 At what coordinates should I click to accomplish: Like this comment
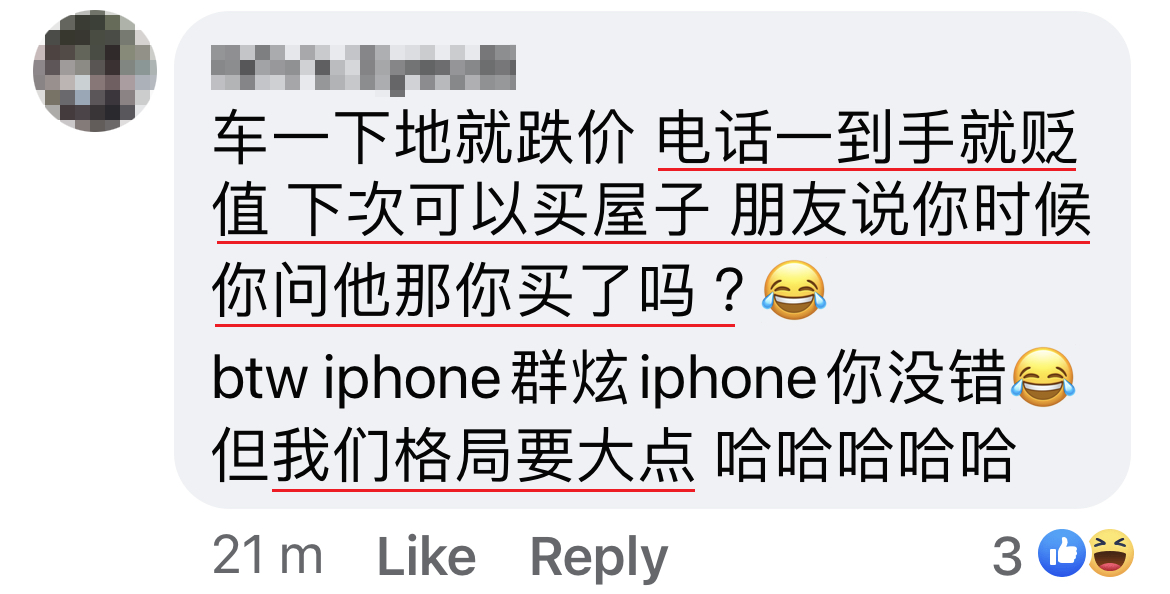(x=427, y=557)
